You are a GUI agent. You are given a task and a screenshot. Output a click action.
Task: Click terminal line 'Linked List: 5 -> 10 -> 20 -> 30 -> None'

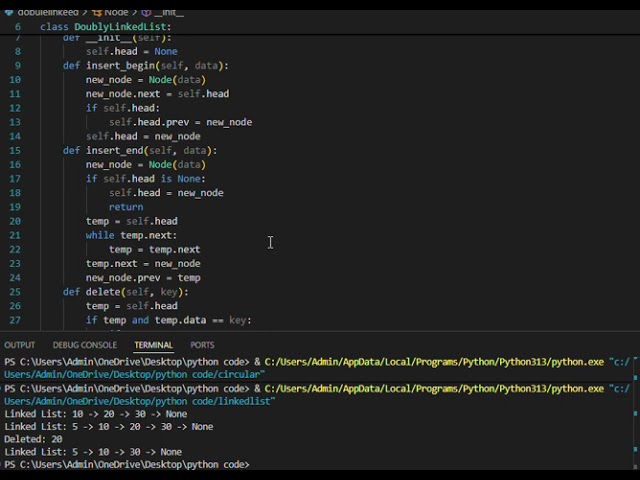(109, 427)
